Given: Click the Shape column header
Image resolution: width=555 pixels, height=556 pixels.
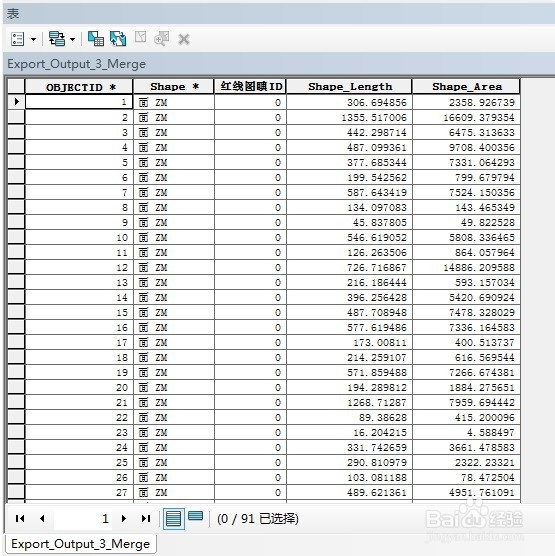Looking at the screenshot, I should point(174,87).
